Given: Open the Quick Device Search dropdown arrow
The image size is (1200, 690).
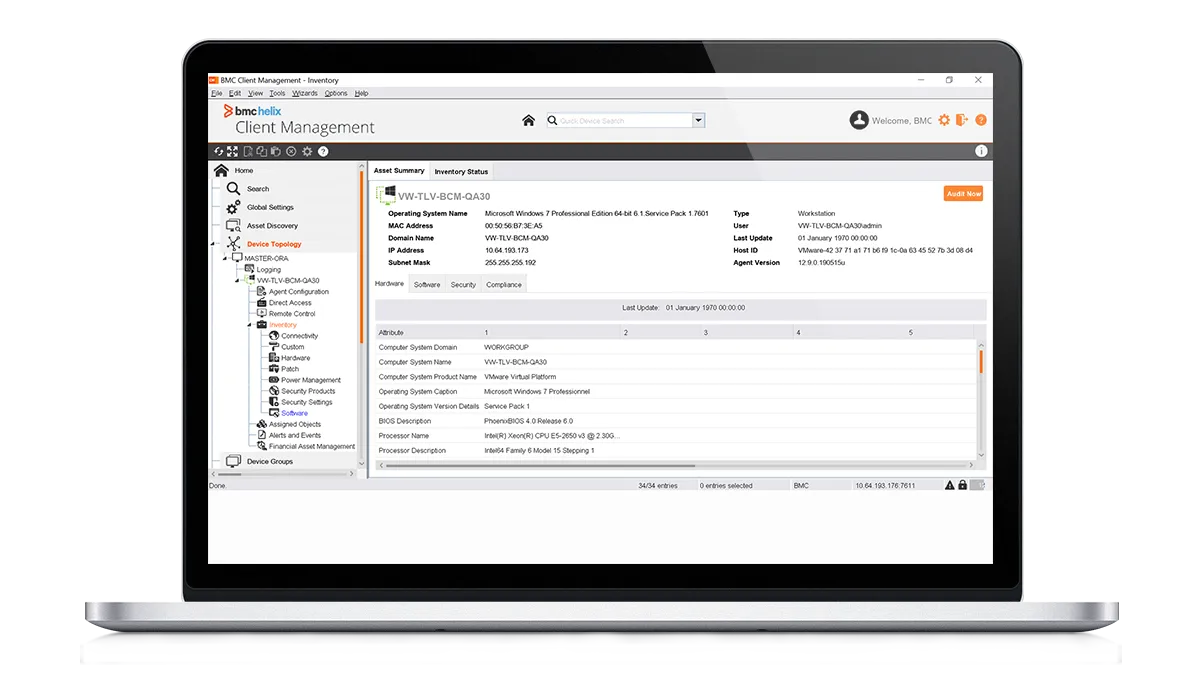Looking at the screenshot, I should click(x=699, y=120).
